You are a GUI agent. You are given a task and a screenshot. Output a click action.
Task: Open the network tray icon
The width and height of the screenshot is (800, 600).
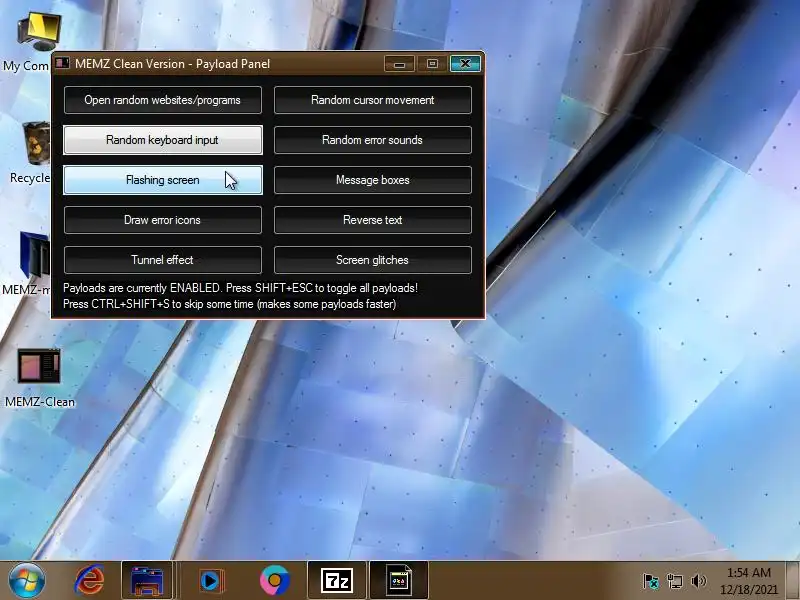[x=674, y=581]
